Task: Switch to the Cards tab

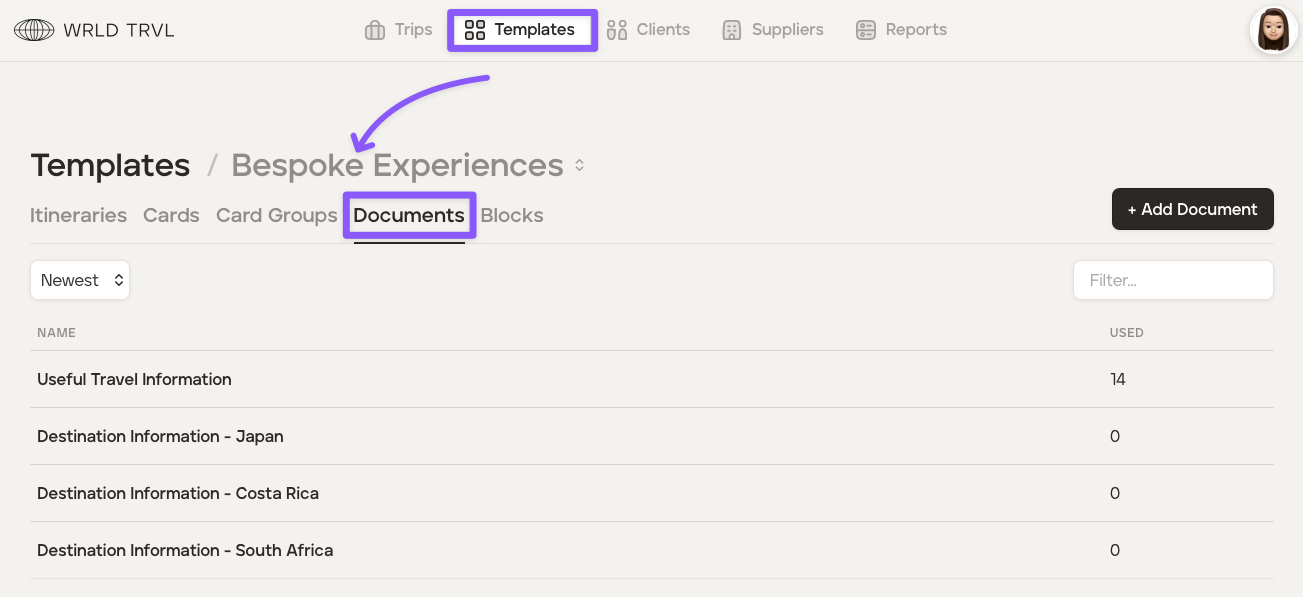Action: point(171,215)
